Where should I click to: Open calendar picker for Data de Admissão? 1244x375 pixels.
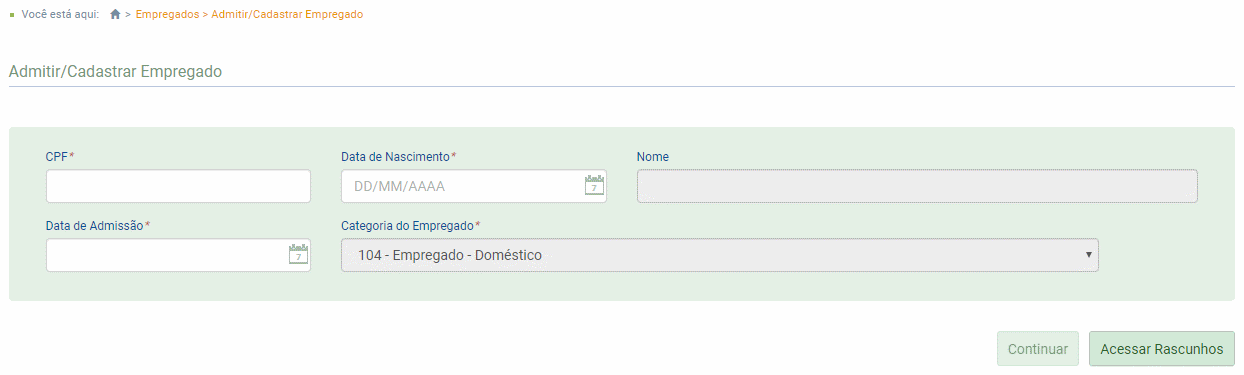pyautogui.click(x=298, y=254)
